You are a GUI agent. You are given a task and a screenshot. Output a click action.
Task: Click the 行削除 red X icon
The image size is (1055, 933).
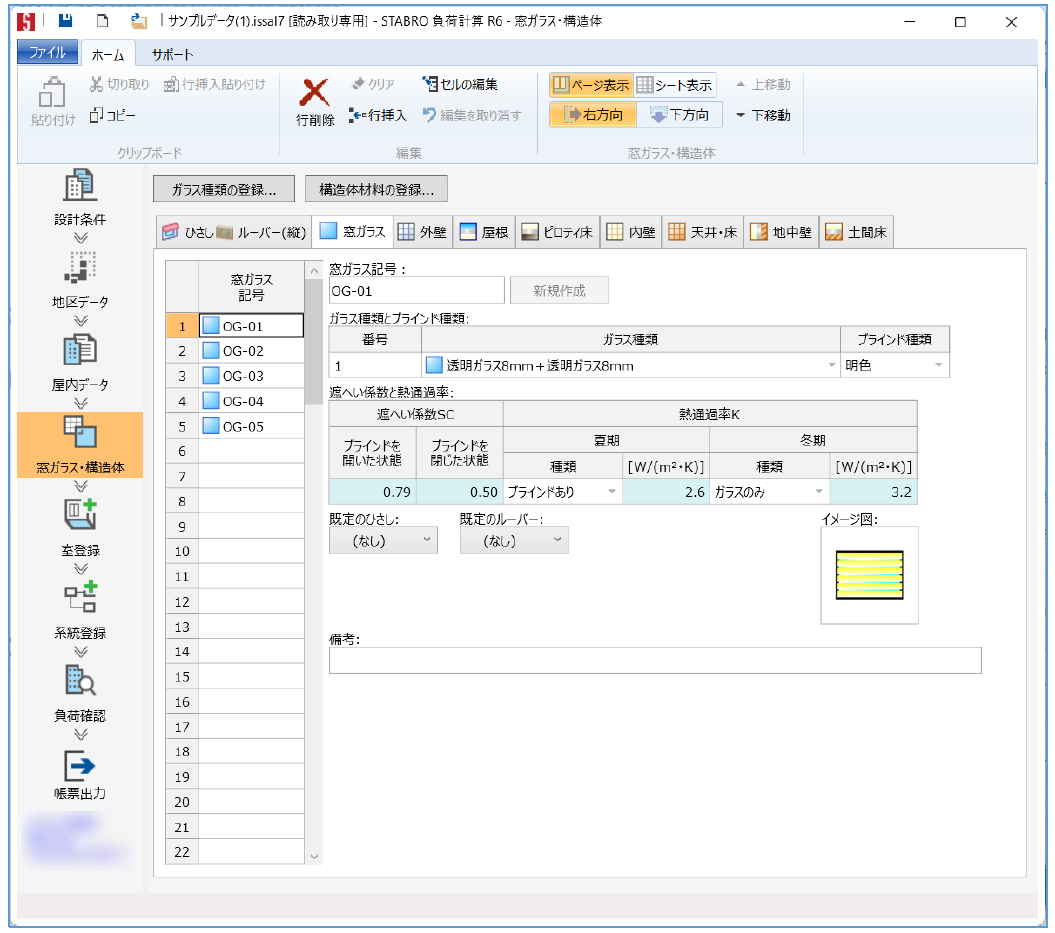tap(315, 95)
